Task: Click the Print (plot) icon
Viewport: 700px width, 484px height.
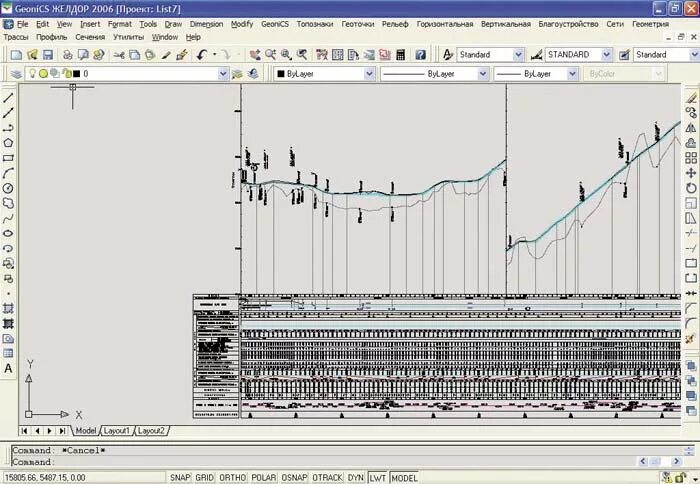Action: click(67, 55)
